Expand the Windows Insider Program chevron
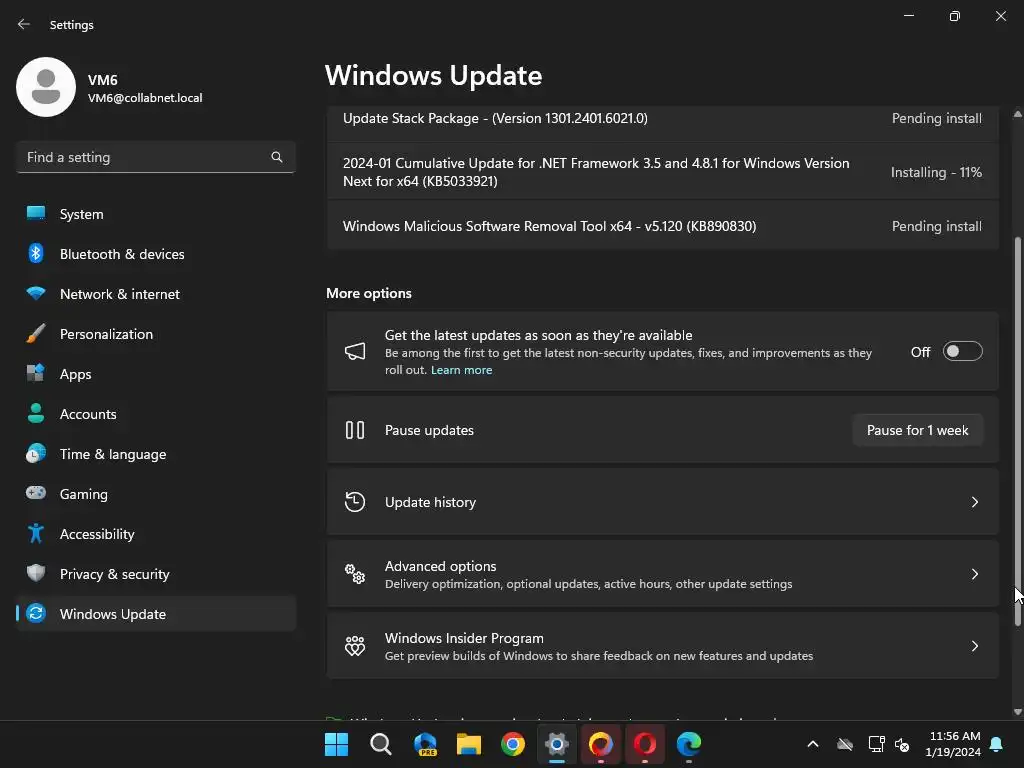This screenshot has width=1024, height=768. click(x=974, y=646)
